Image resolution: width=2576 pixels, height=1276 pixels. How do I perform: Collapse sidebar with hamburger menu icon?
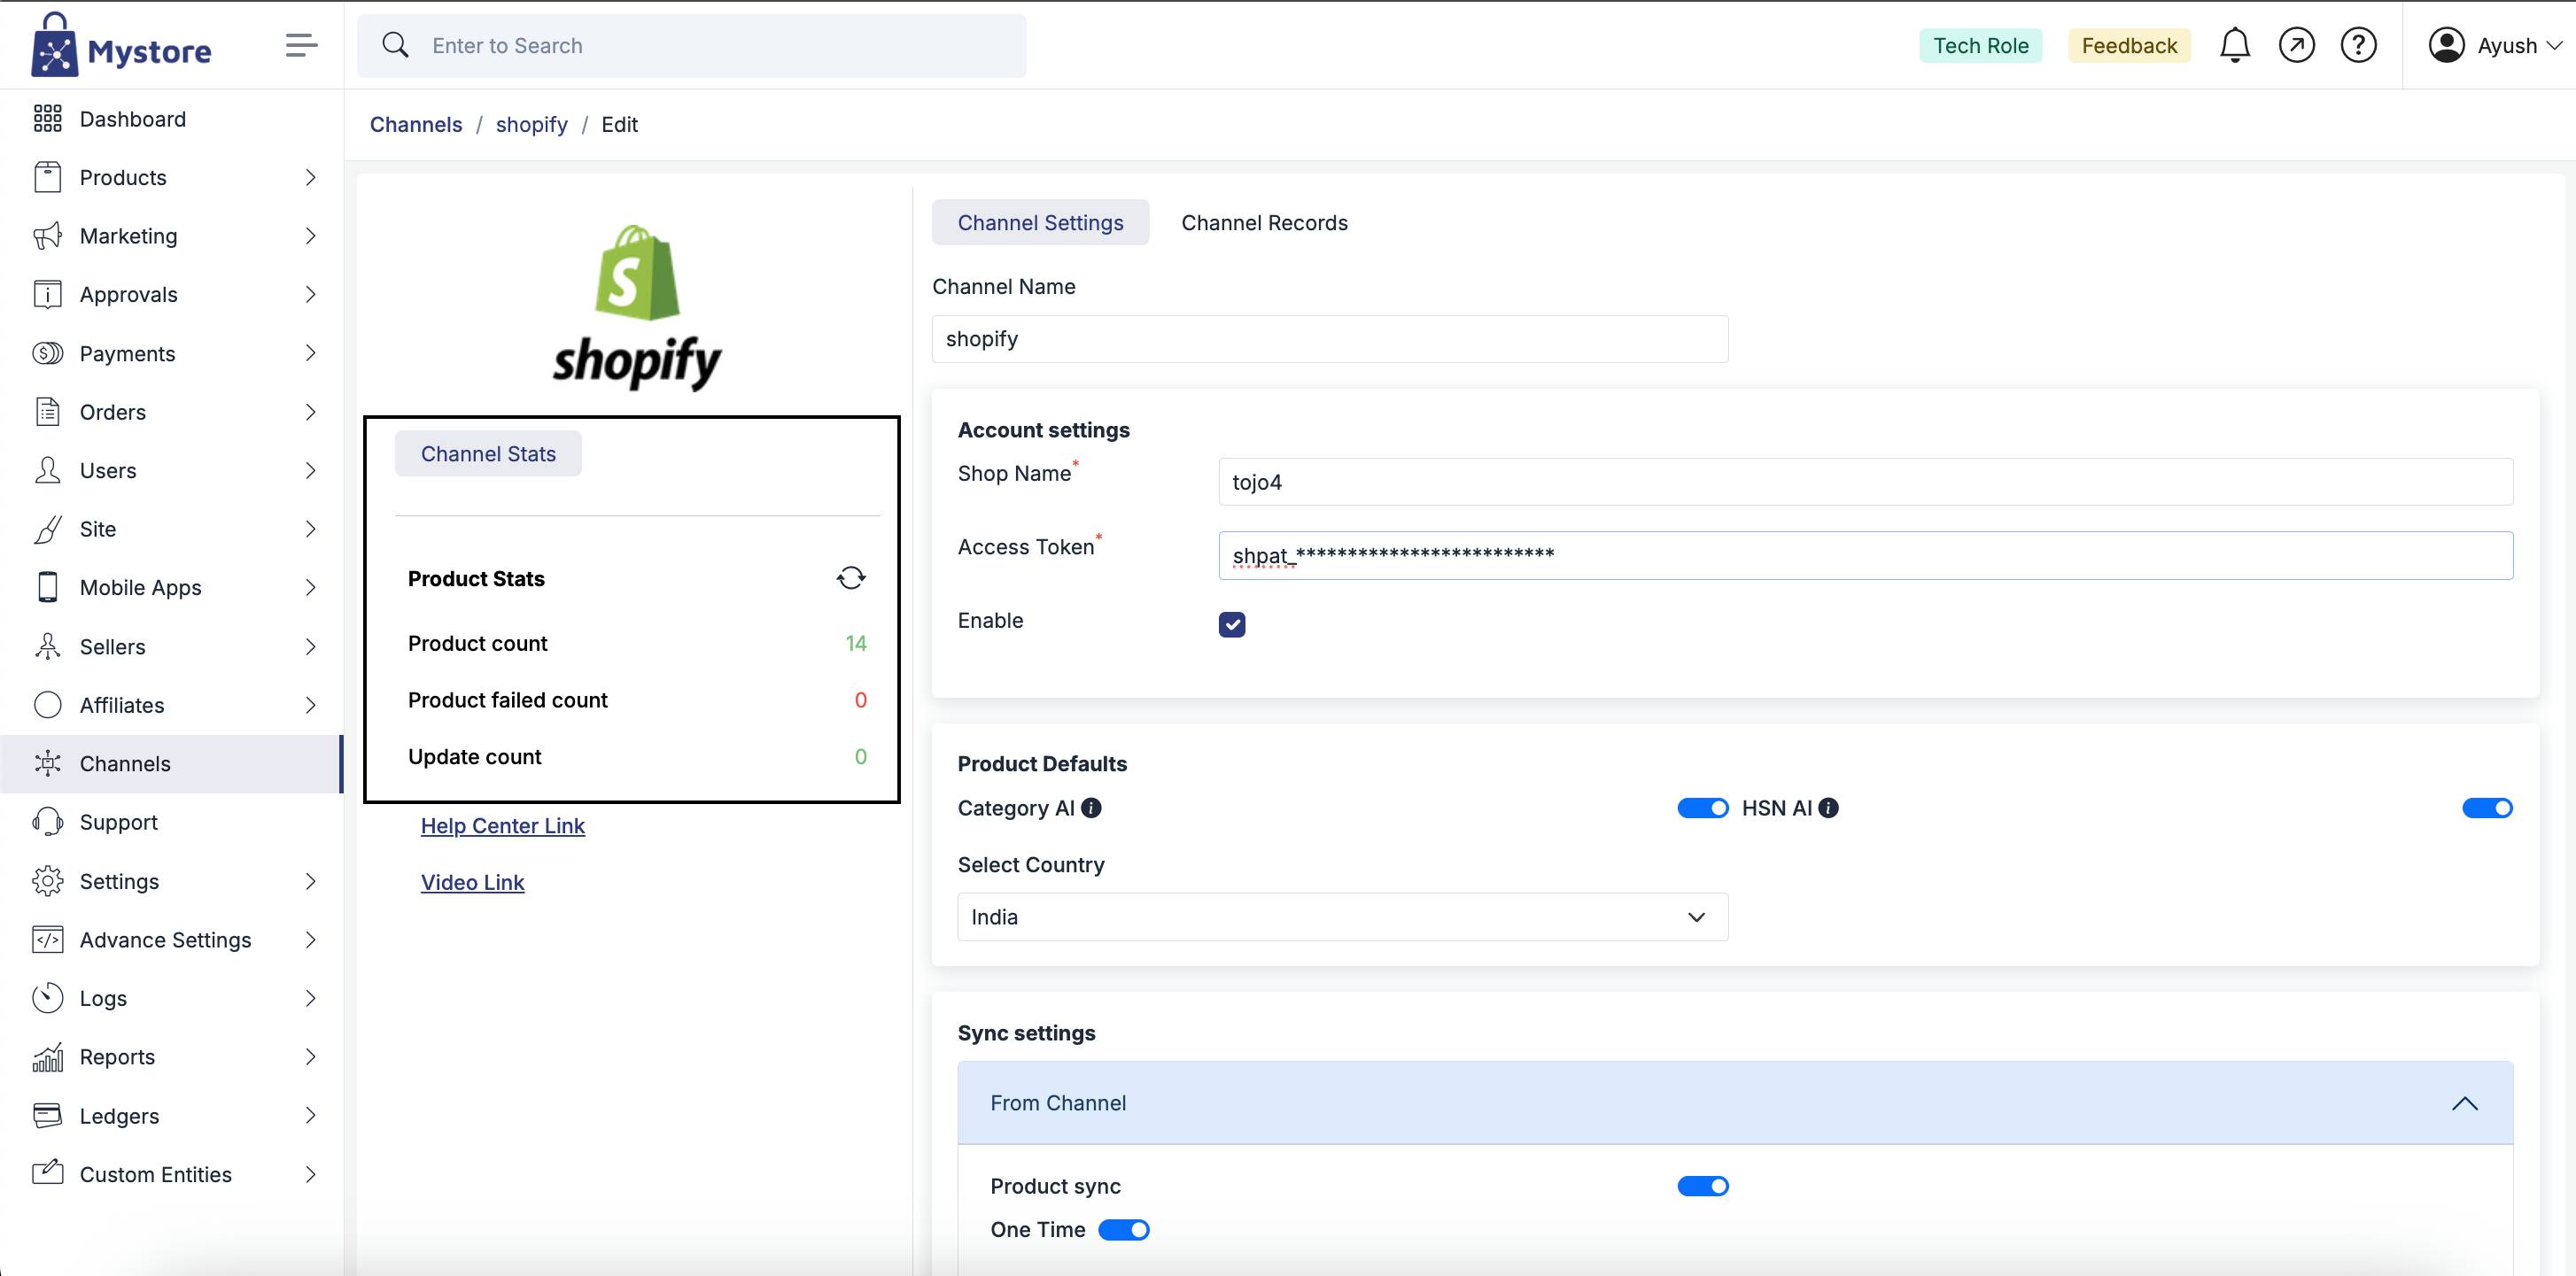pos(301,45)
